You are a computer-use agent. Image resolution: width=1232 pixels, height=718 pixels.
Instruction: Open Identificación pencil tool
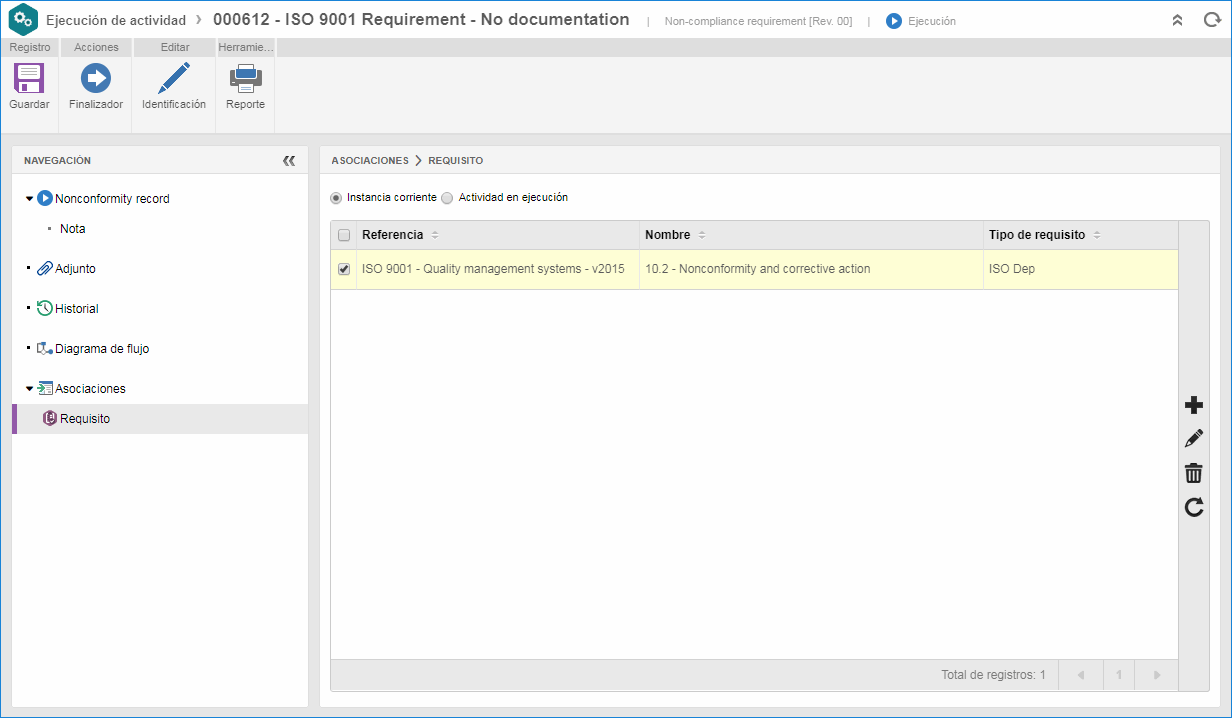point(174,78)
